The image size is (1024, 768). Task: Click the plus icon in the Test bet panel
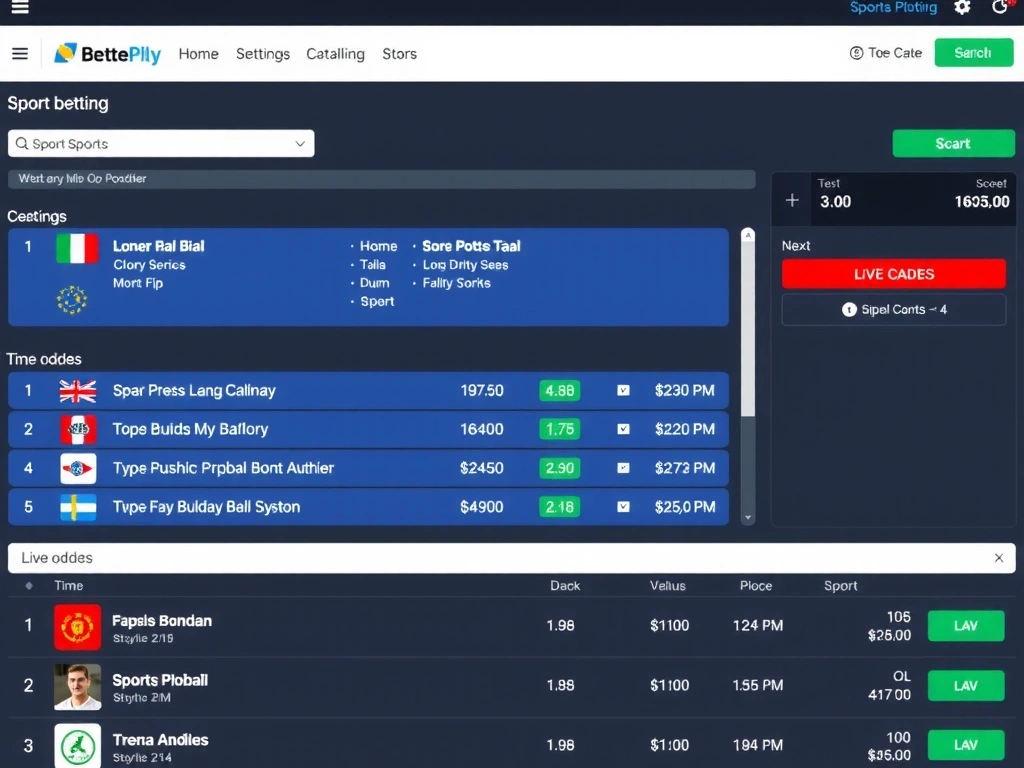(791, 199)
